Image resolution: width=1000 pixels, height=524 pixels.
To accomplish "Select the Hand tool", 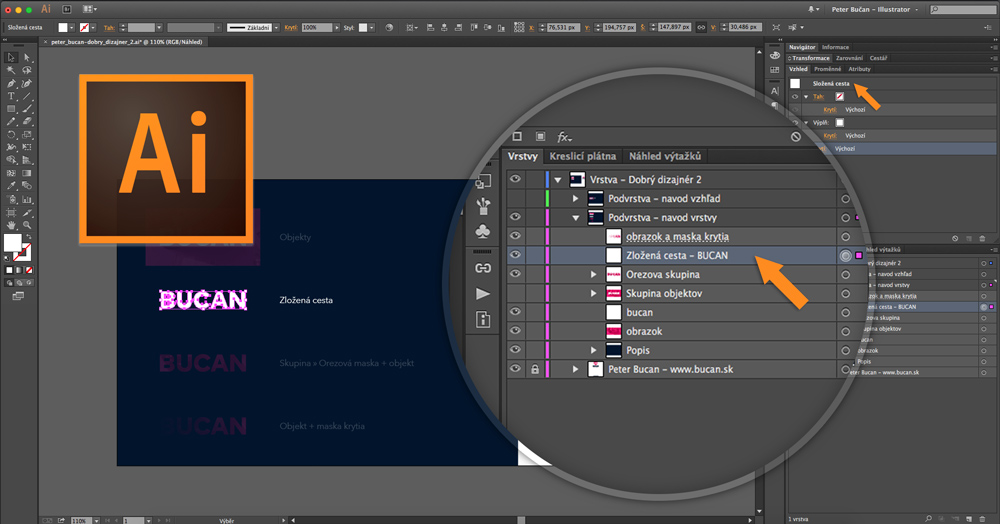I will click(x=11, y=224).
